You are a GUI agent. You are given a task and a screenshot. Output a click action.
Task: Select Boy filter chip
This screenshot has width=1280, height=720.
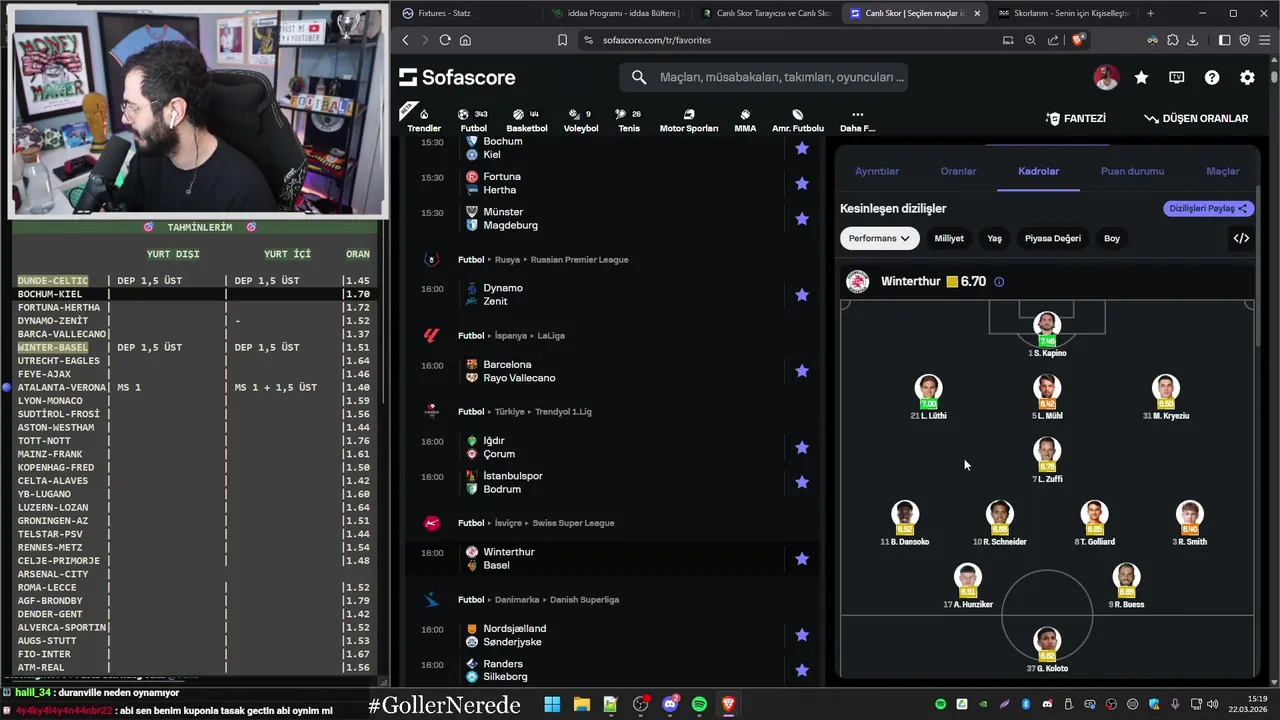tap(1112, 238)
